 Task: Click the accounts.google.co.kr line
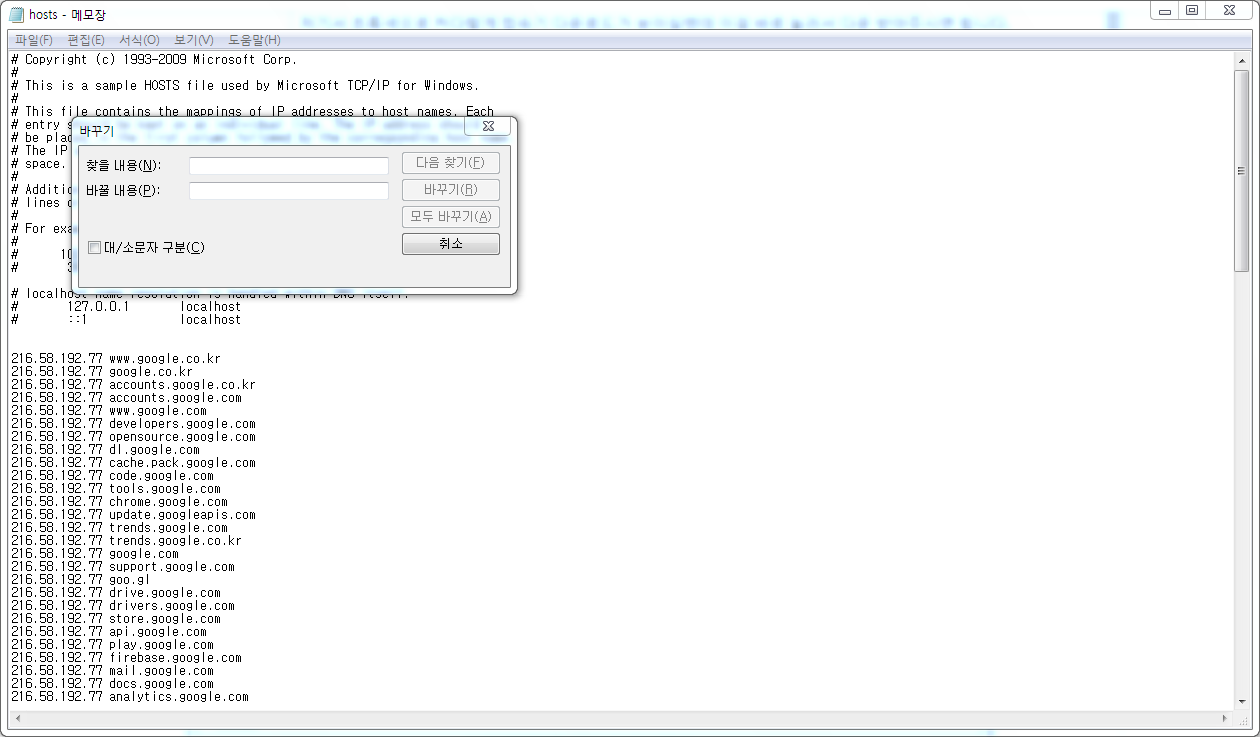[133, 384]
